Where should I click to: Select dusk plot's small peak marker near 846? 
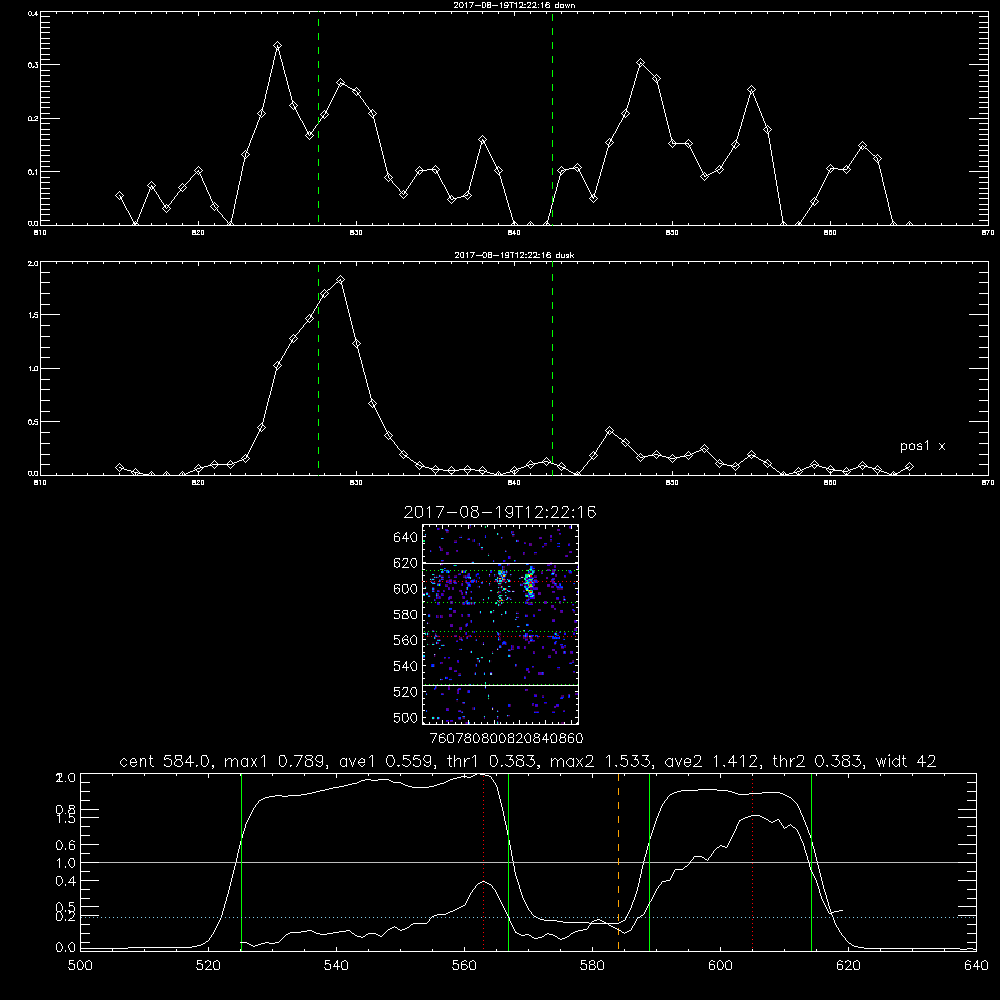610,431
